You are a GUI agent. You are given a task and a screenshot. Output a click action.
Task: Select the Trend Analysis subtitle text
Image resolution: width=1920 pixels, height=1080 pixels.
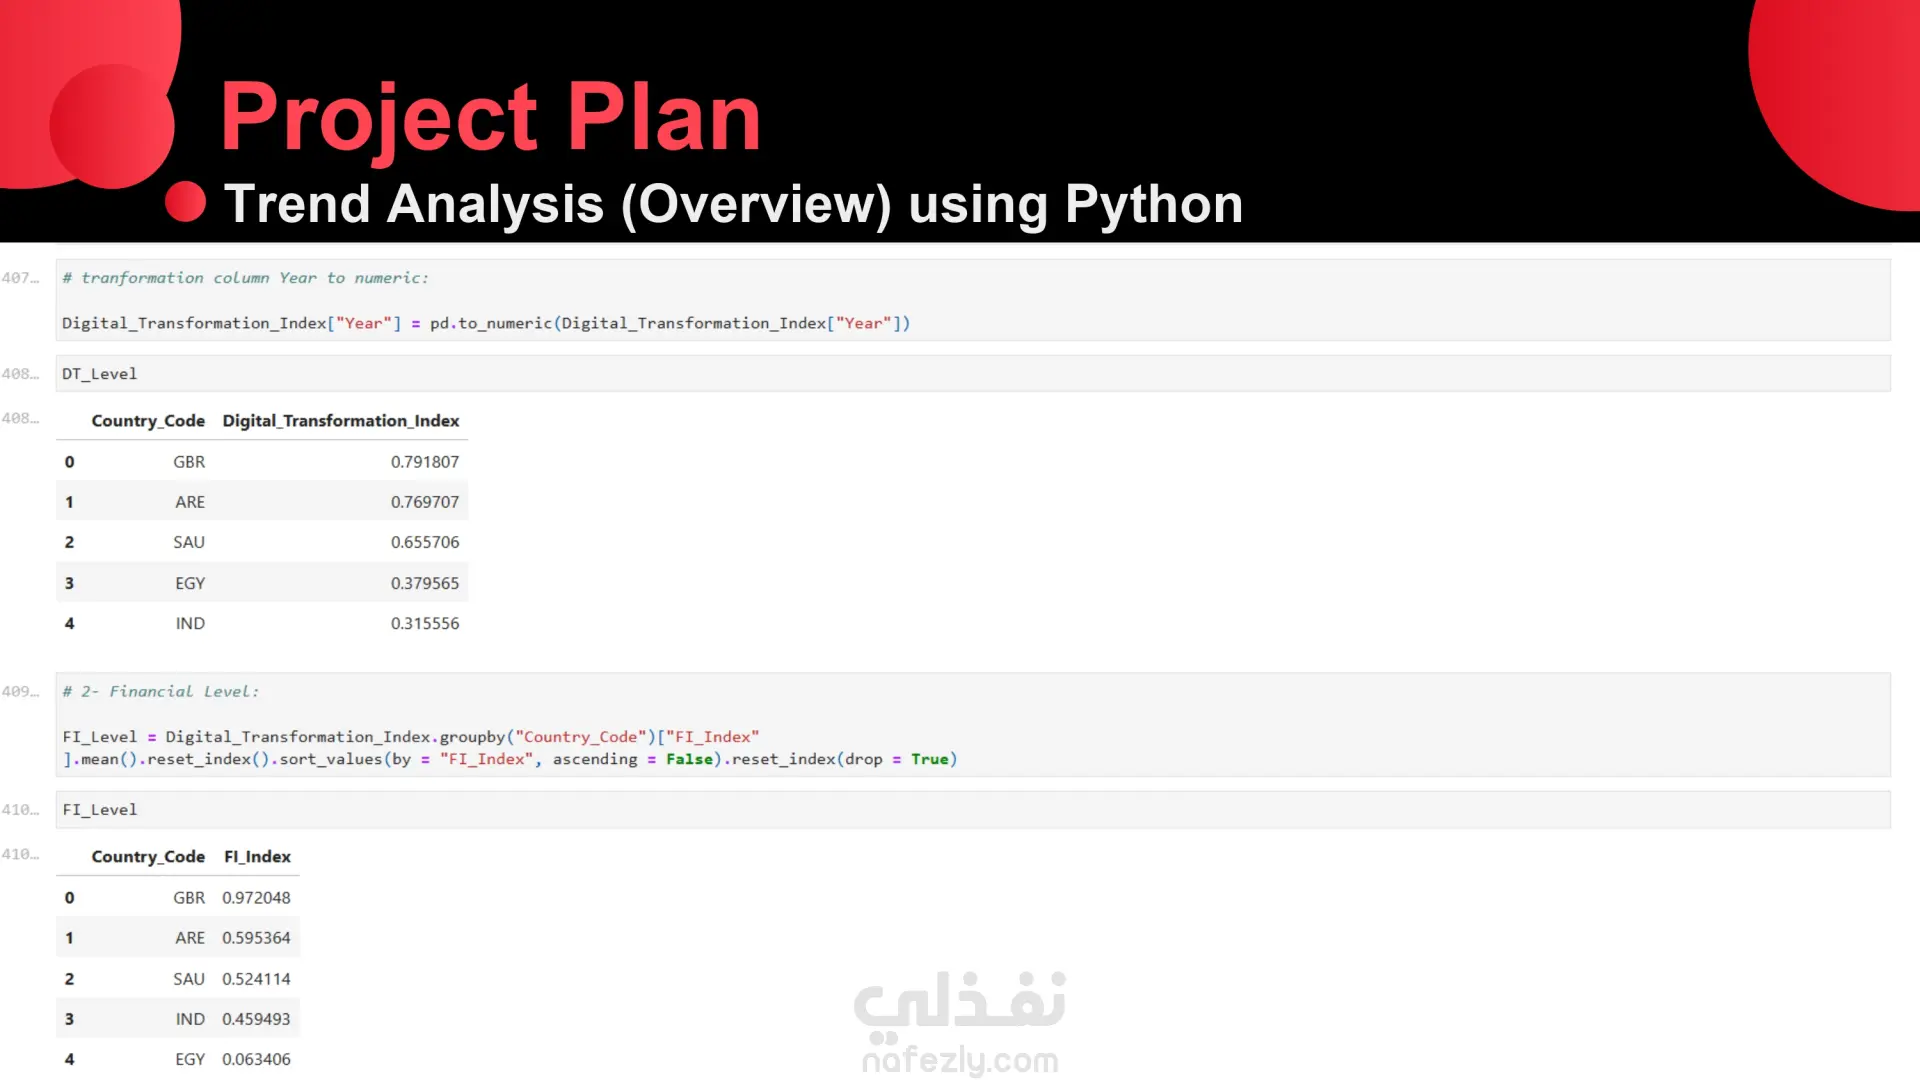pyautogui.click(x=733, y=204)
